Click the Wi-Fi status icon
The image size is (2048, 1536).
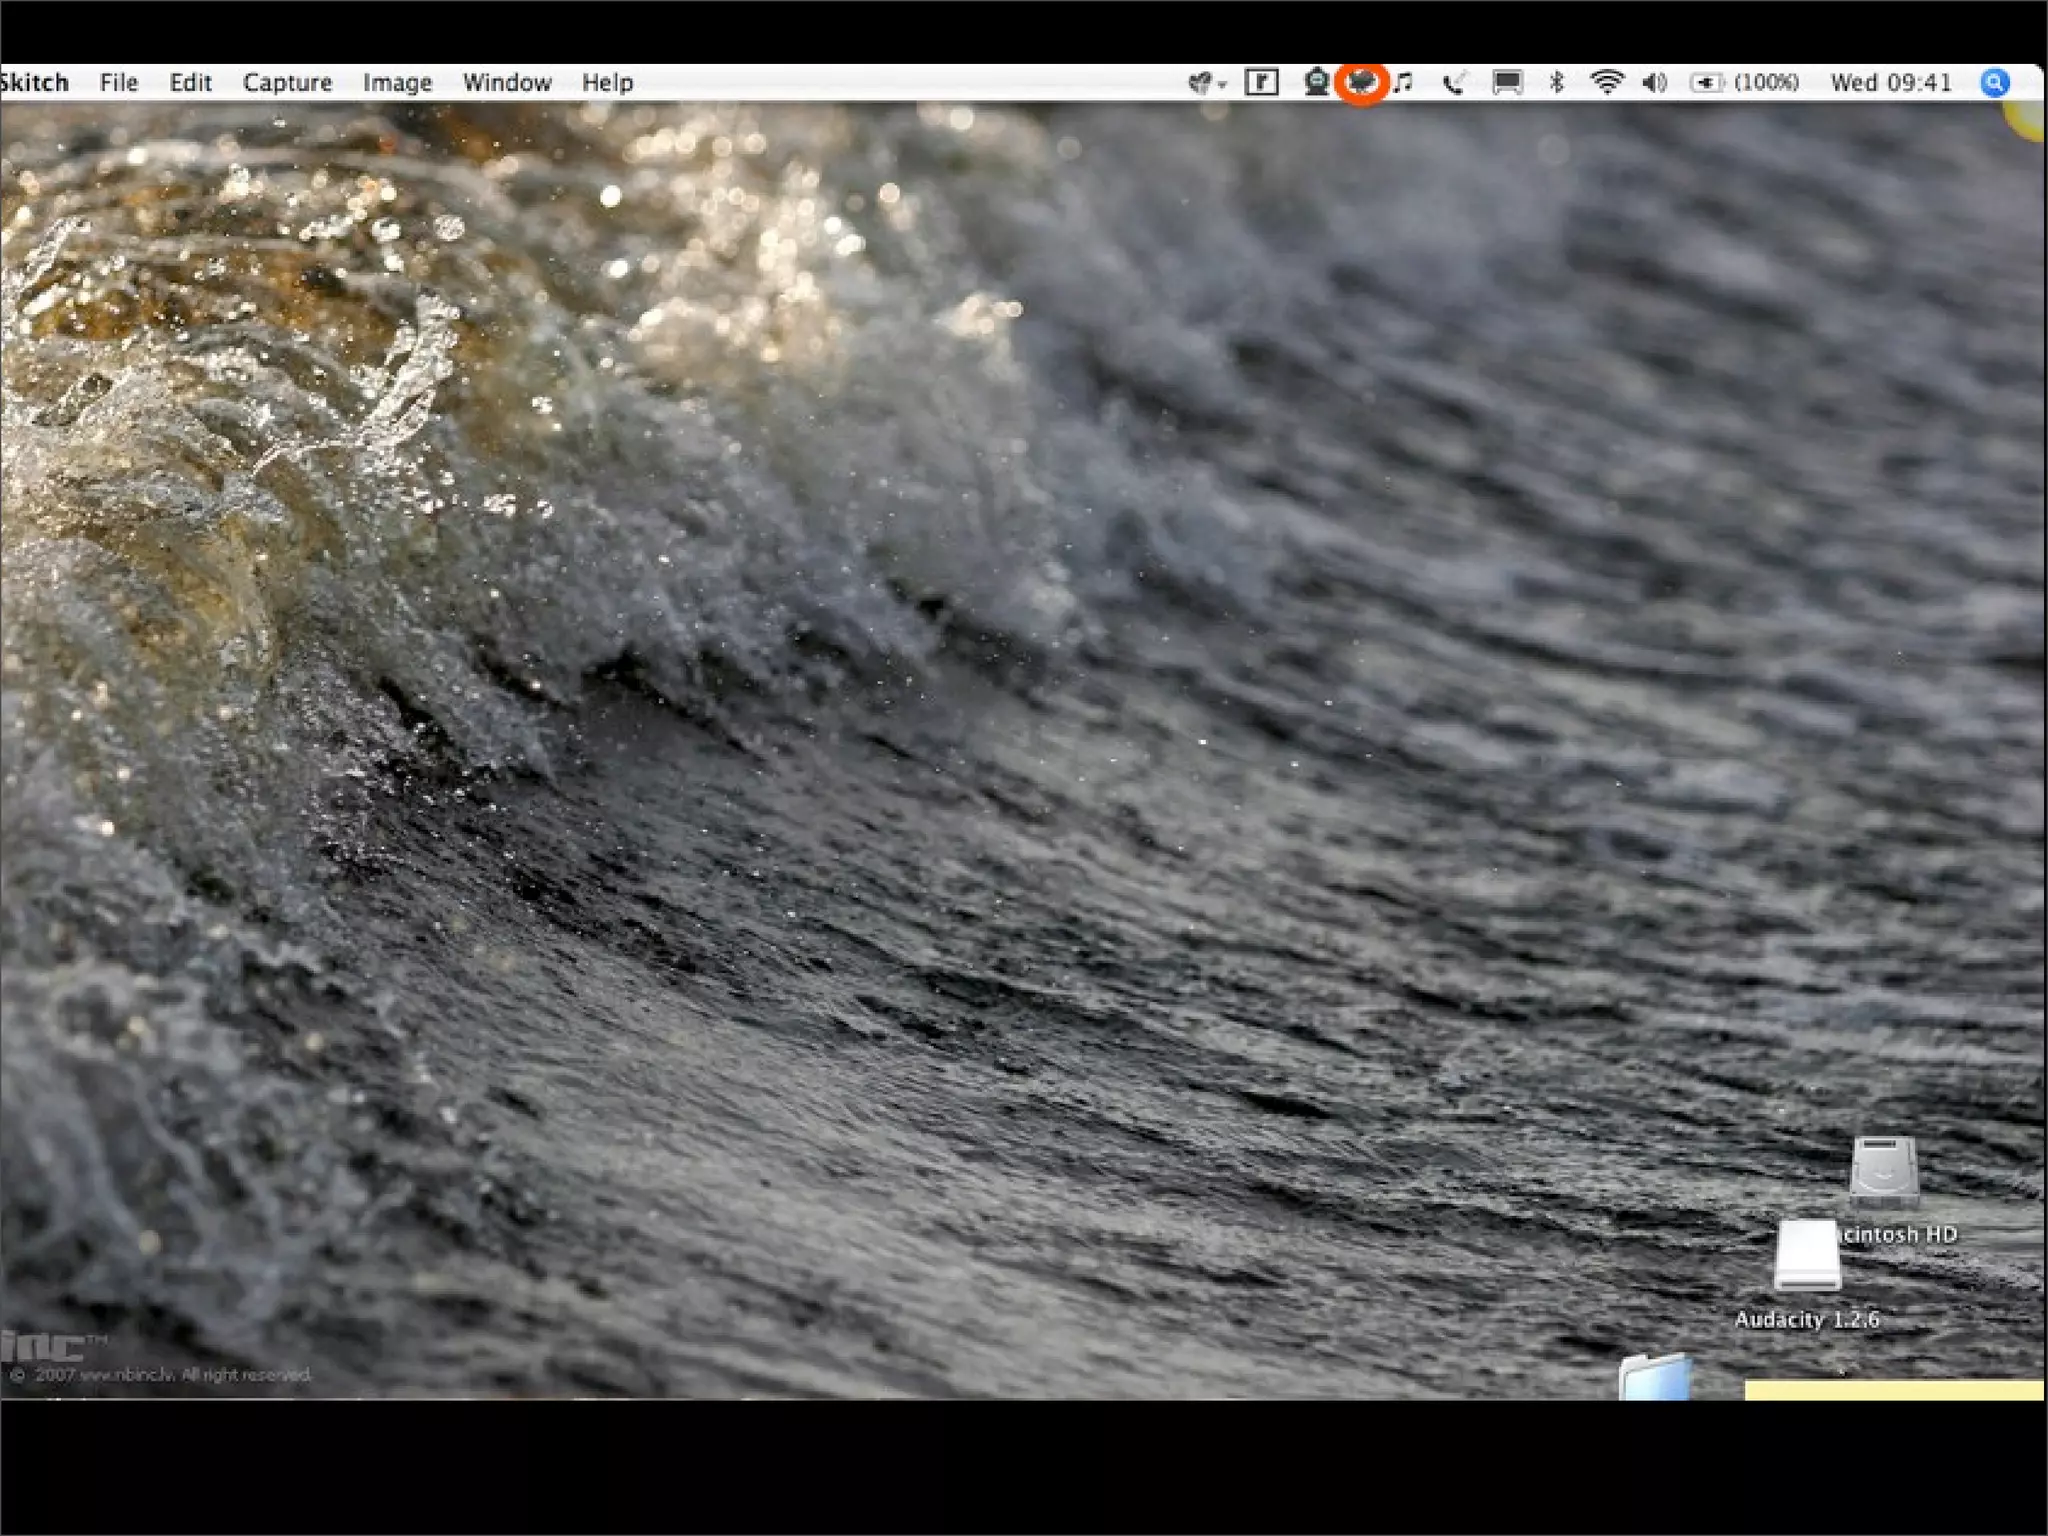point(1606,82)
